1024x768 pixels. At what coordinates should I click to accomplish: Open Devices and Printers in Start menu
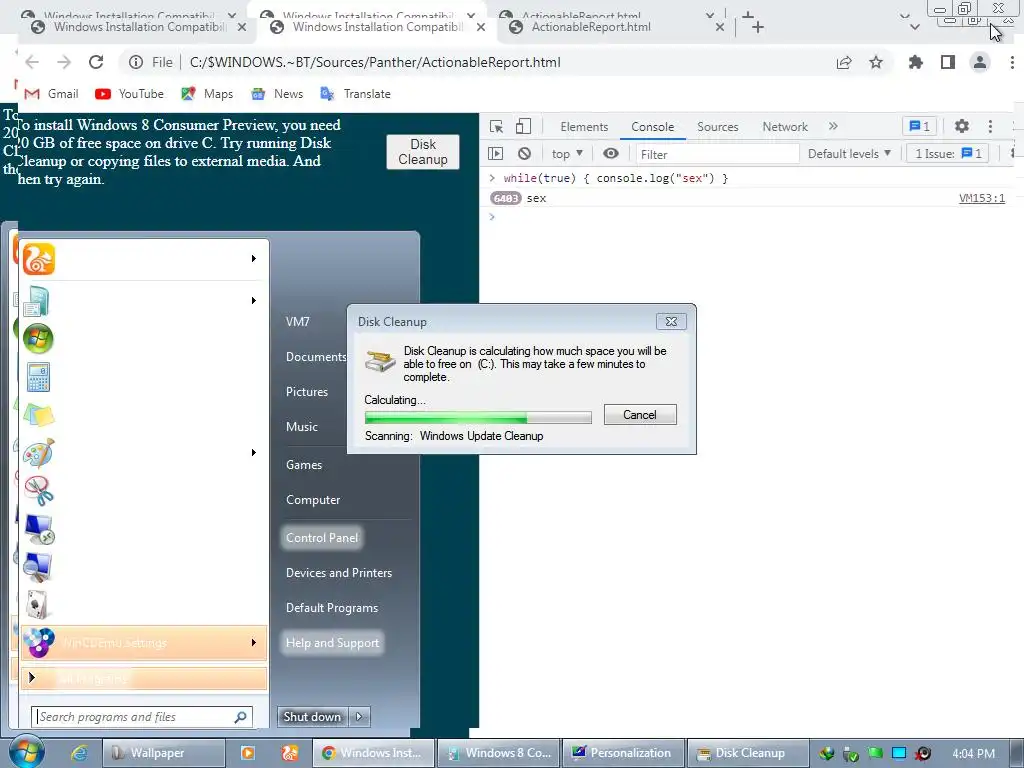pyautogui.click(x=339, y=573)
